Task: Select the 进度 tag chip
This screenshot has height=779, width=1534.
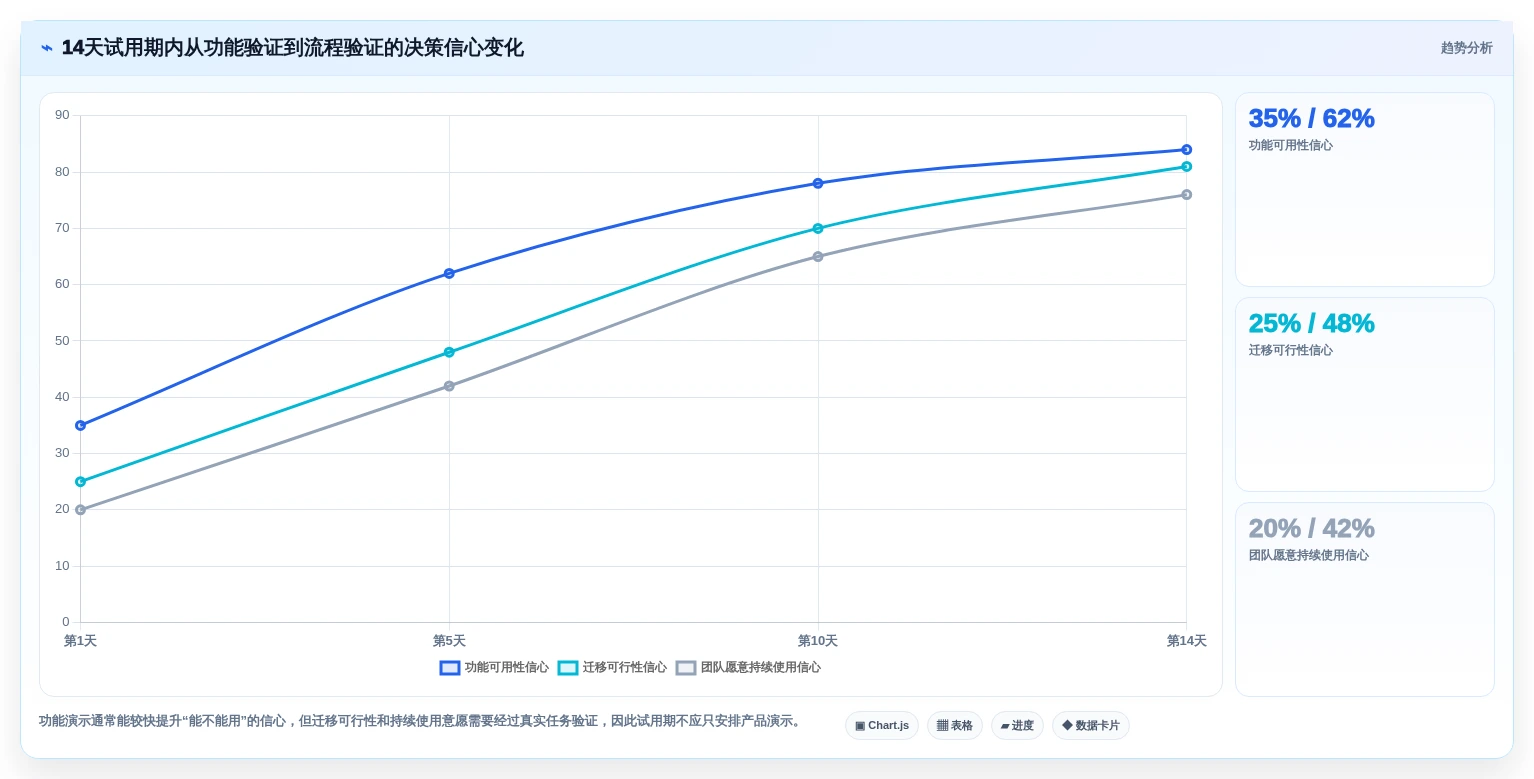Action: click(1017, 726)
